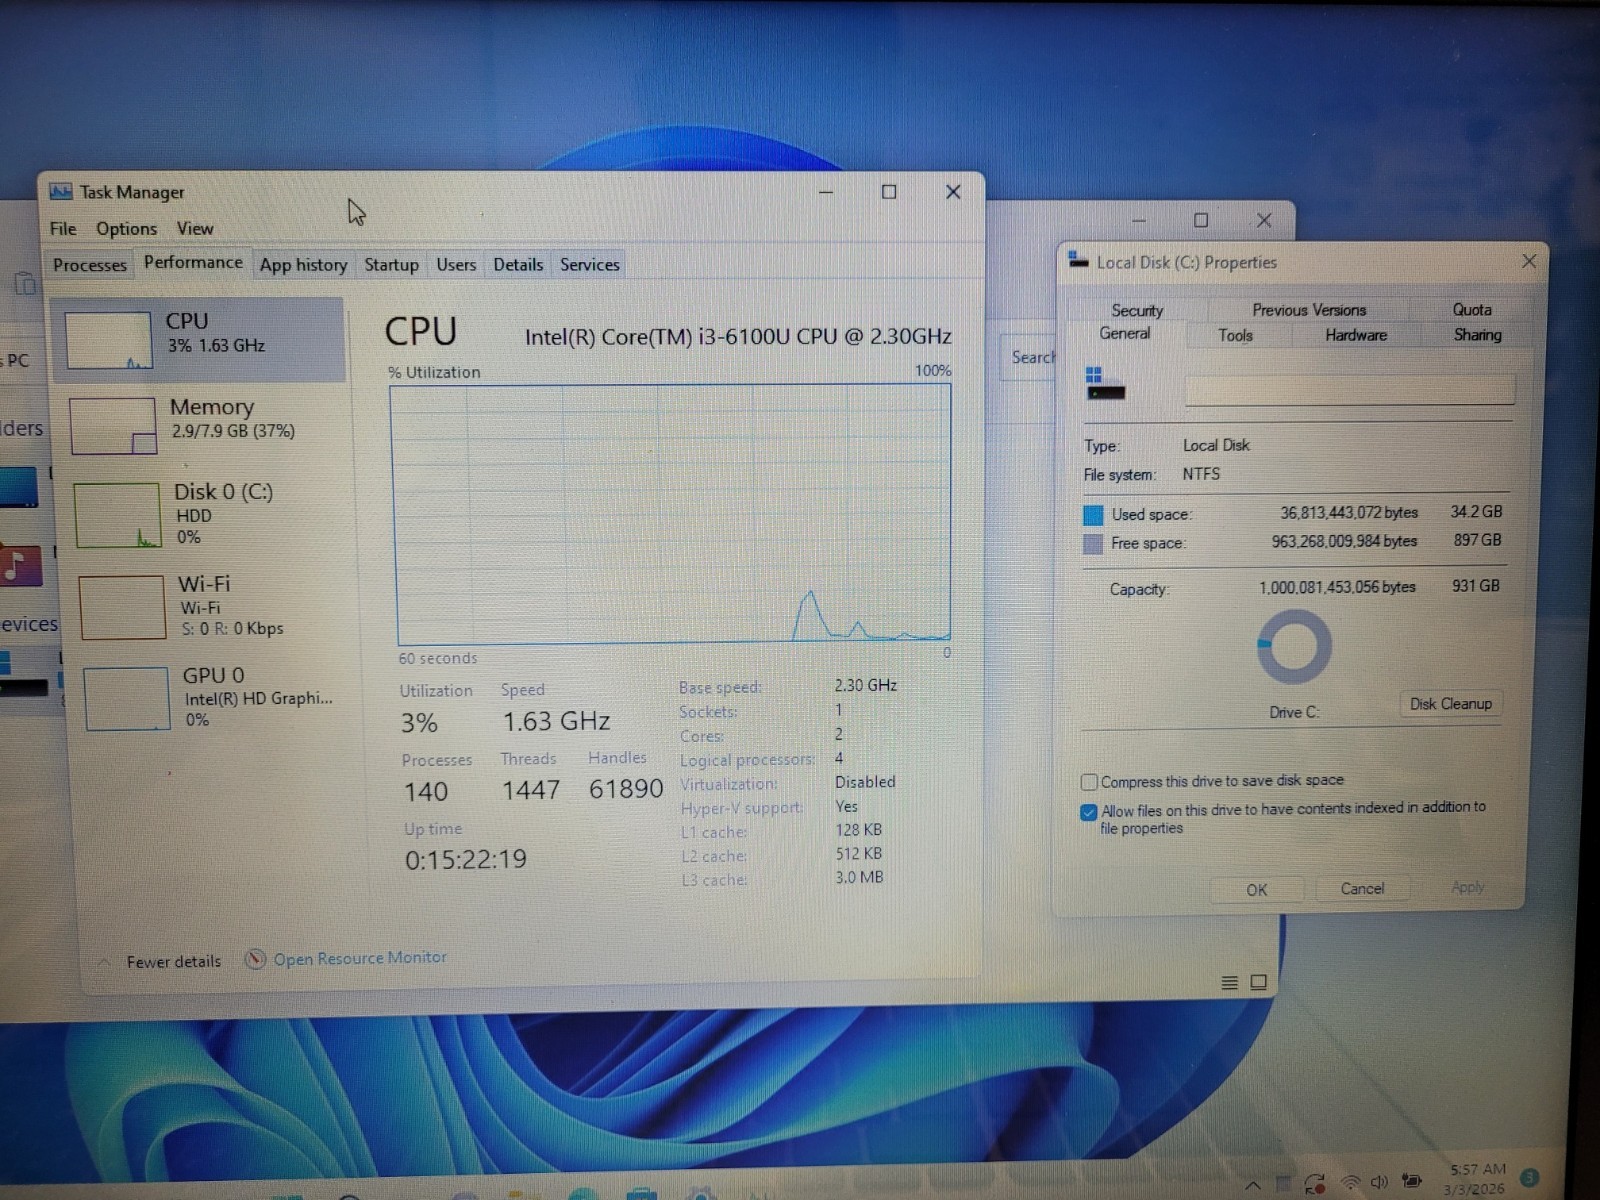The height and width of the screenshot is (1200, 1600).
Task: Click the Capacity 931 GB value
Action: click(x=1475, y=586)
